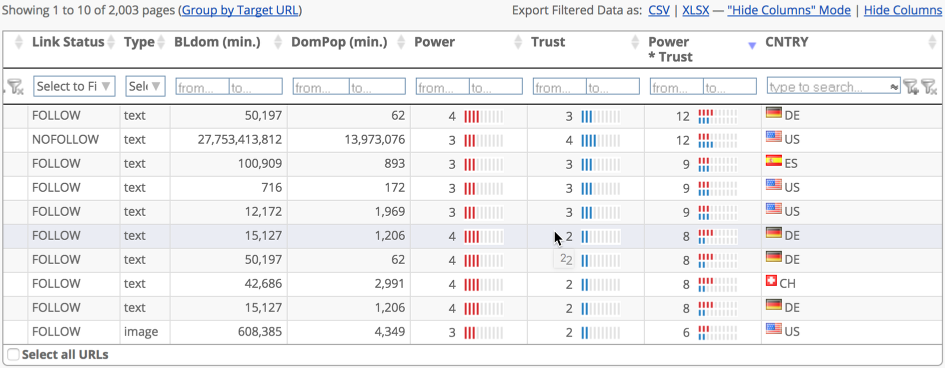945x377 pixels.
Task: Click the clear-filter funnel left of Link Status filter
Action: pyautogui.click(x=15, y=87)
